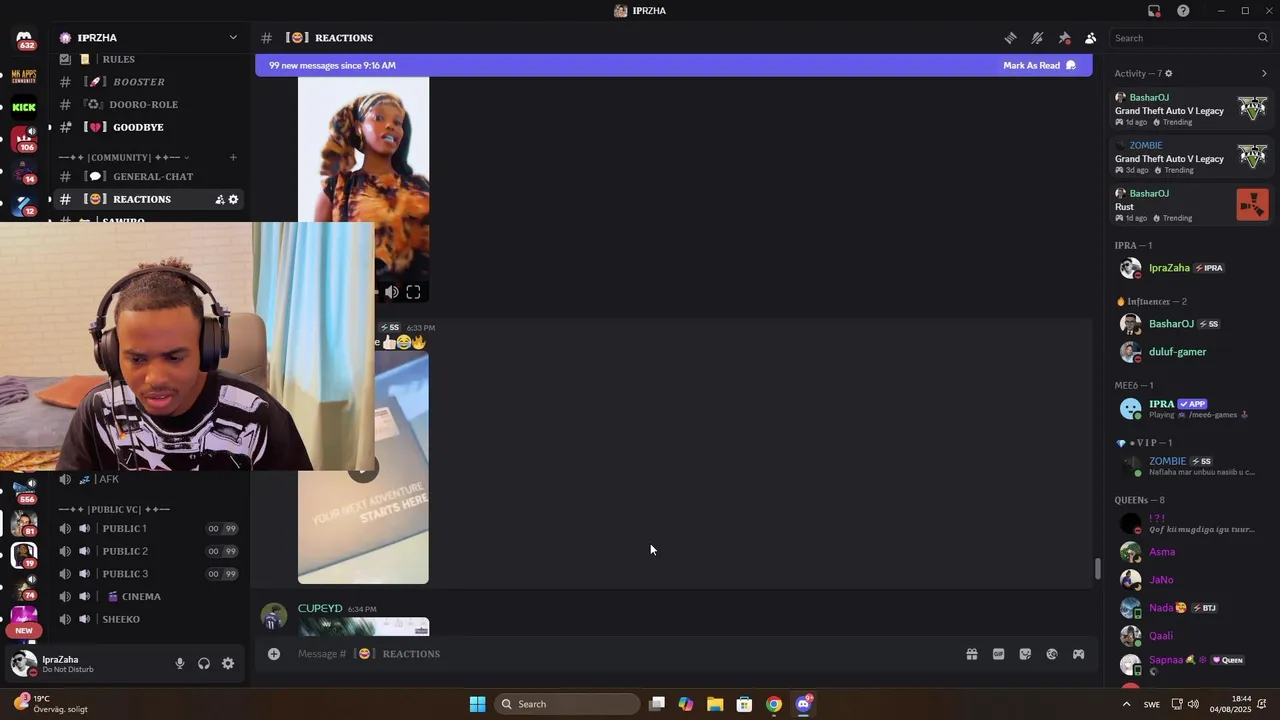Expand the Activity panel chevron

click(x=1264, y=73)
